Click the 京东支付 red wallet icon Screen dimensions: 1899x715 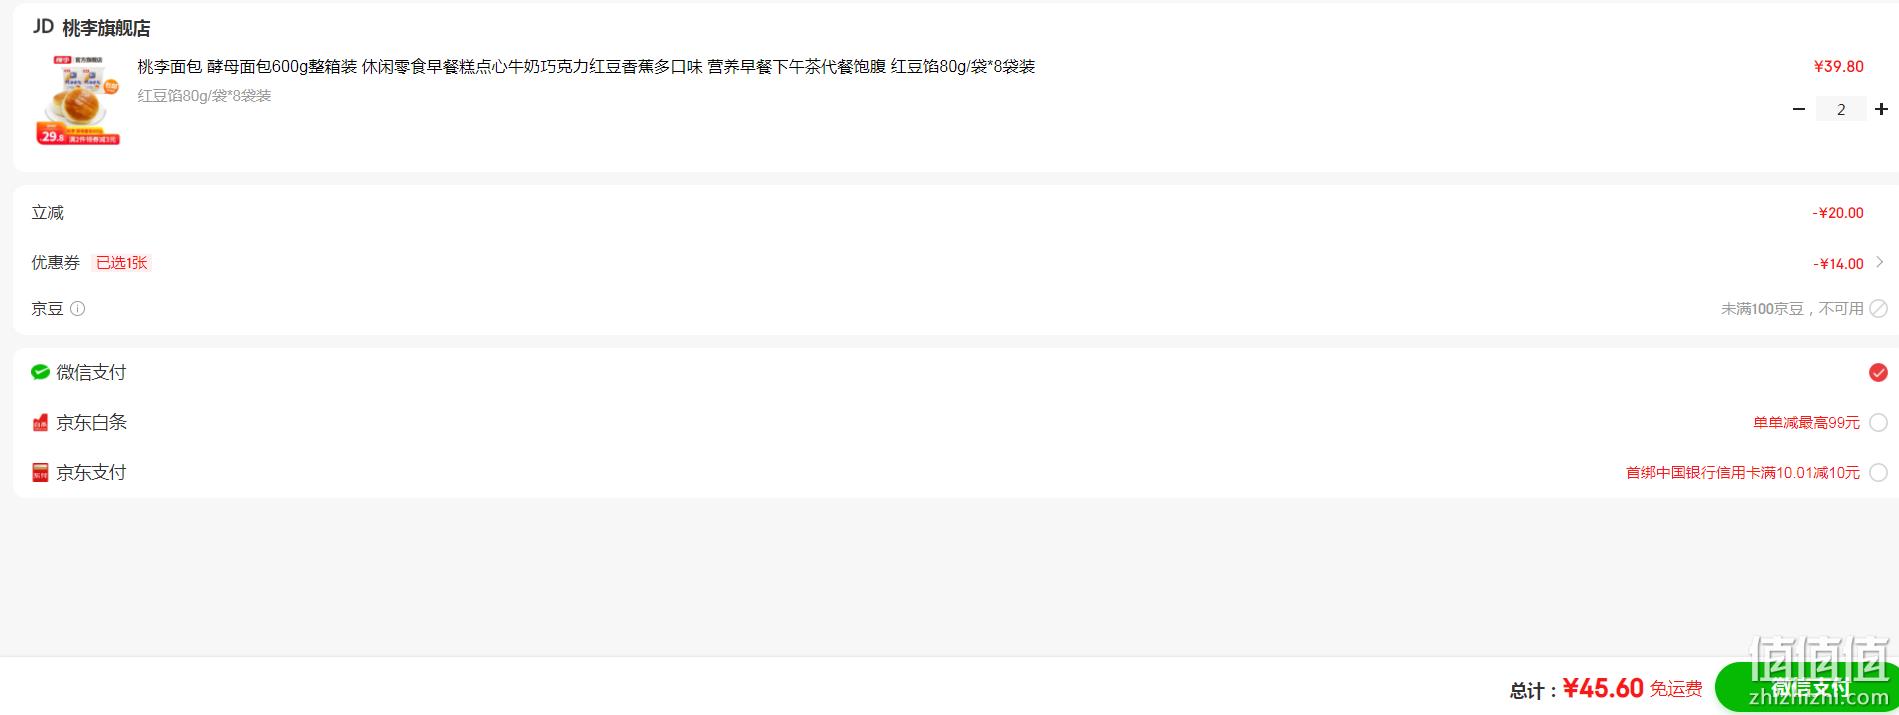[40, 473]
